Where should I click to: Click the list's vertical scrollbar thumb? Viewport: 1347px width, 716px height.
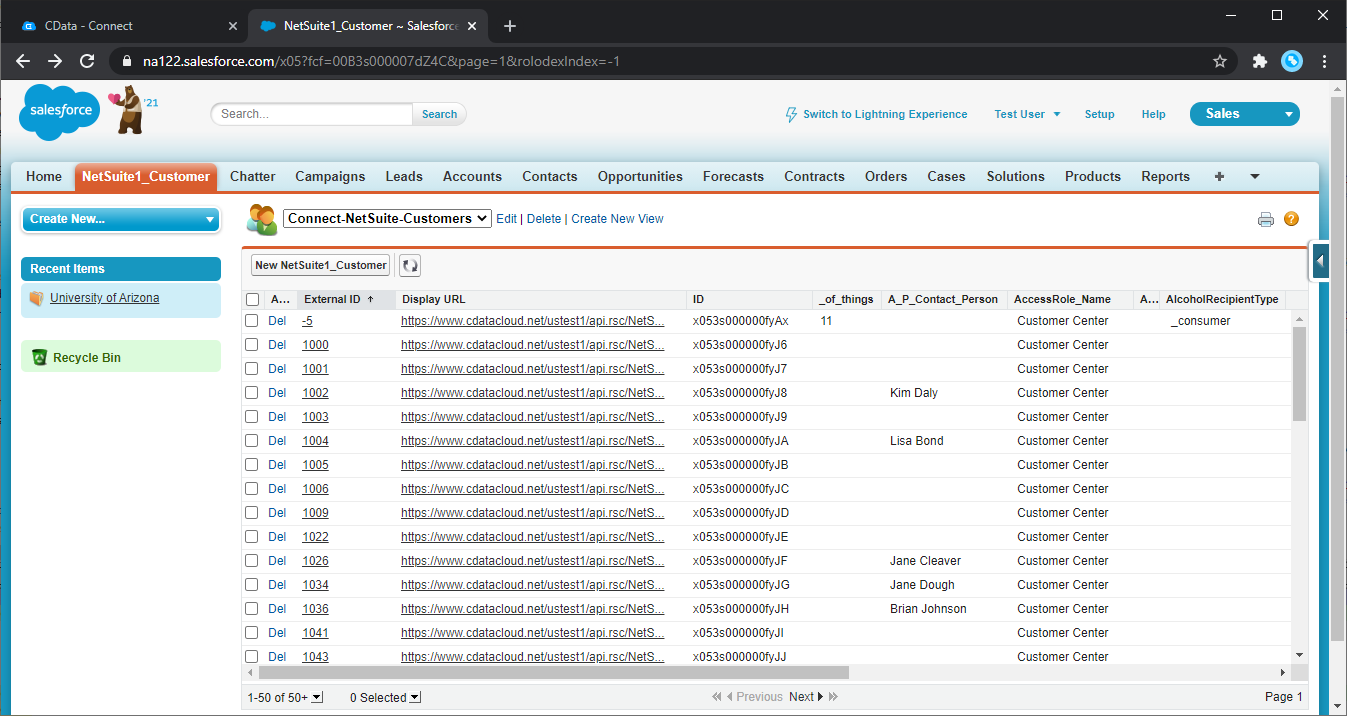pos(1299,373)
